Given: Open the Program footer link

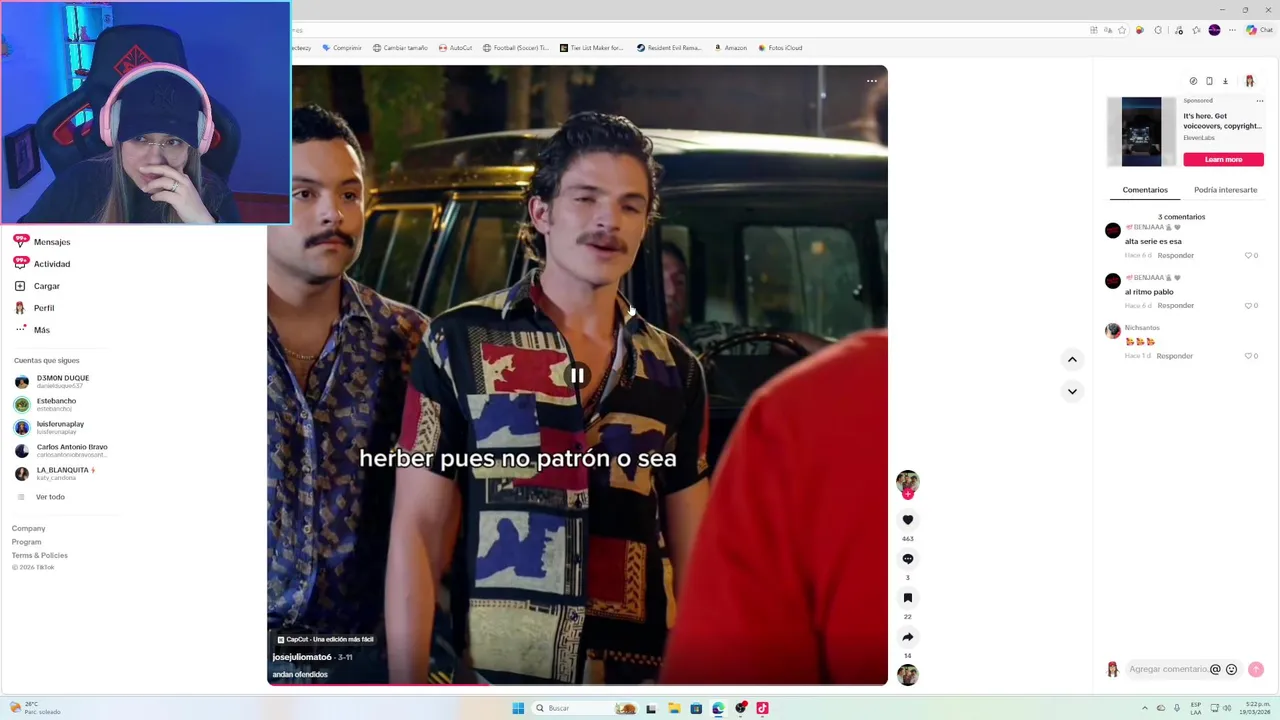Looking at the screenshot, I should click(x=26, y=542).
